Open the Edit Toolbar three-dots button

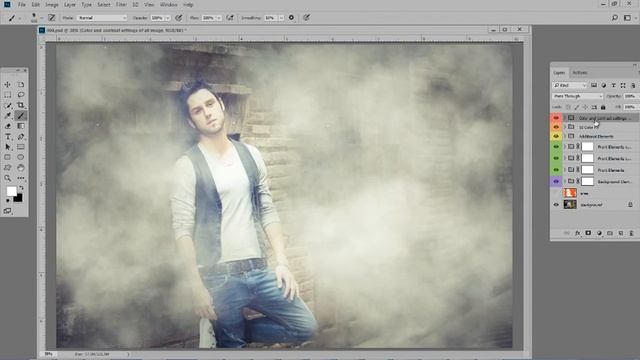(x=21, y=178)
